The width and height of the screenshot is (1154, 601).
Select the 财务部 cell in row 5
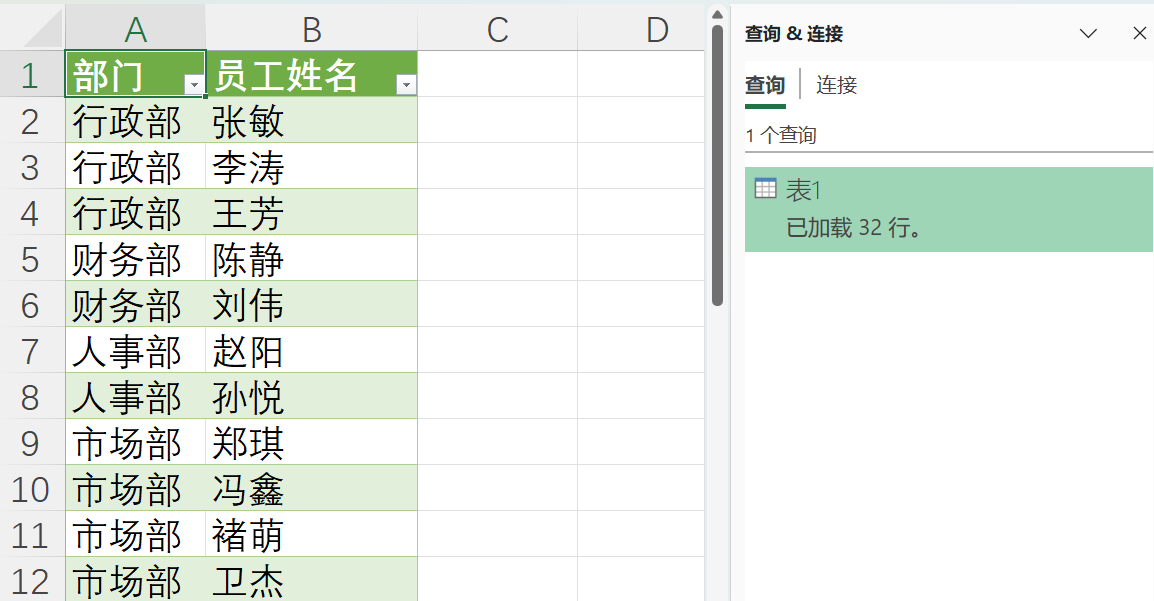[x=135, y=258]
